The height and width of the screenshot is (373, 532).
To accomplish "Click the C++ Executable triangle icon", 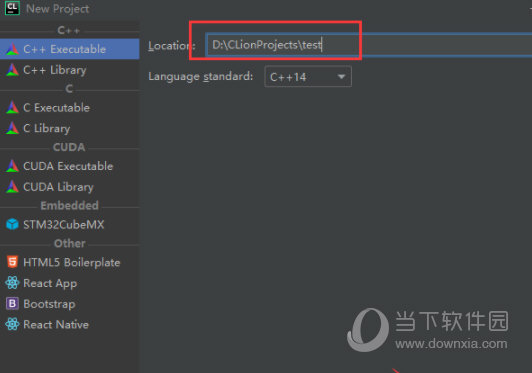I will 13,49.
